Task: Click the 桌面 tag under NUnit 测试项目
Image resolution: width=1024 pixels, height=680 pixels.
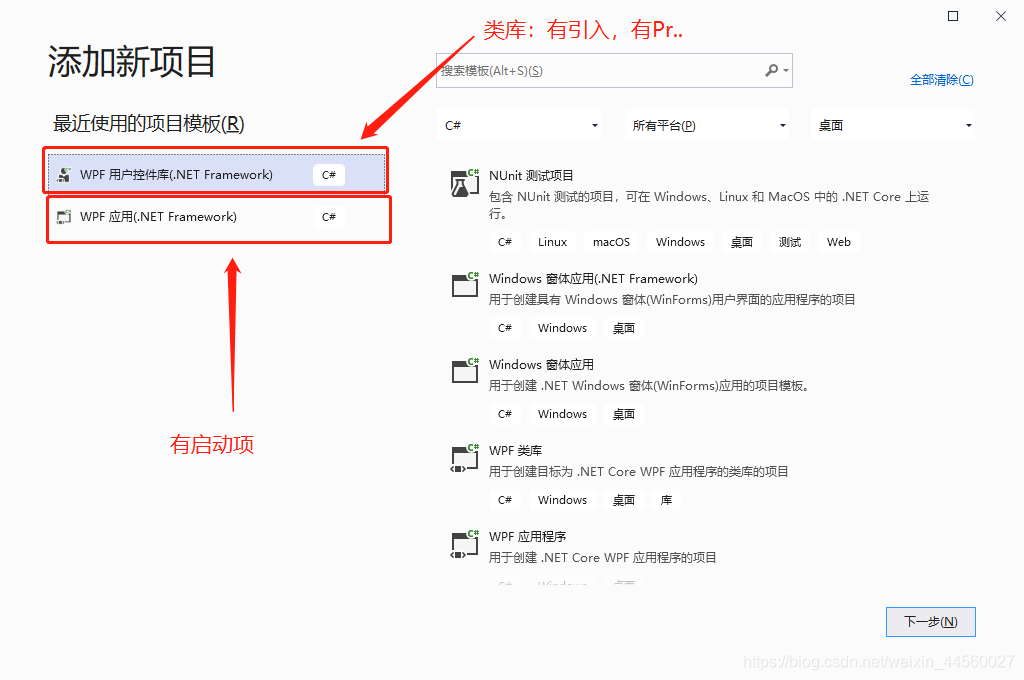Action: point(742,242)
